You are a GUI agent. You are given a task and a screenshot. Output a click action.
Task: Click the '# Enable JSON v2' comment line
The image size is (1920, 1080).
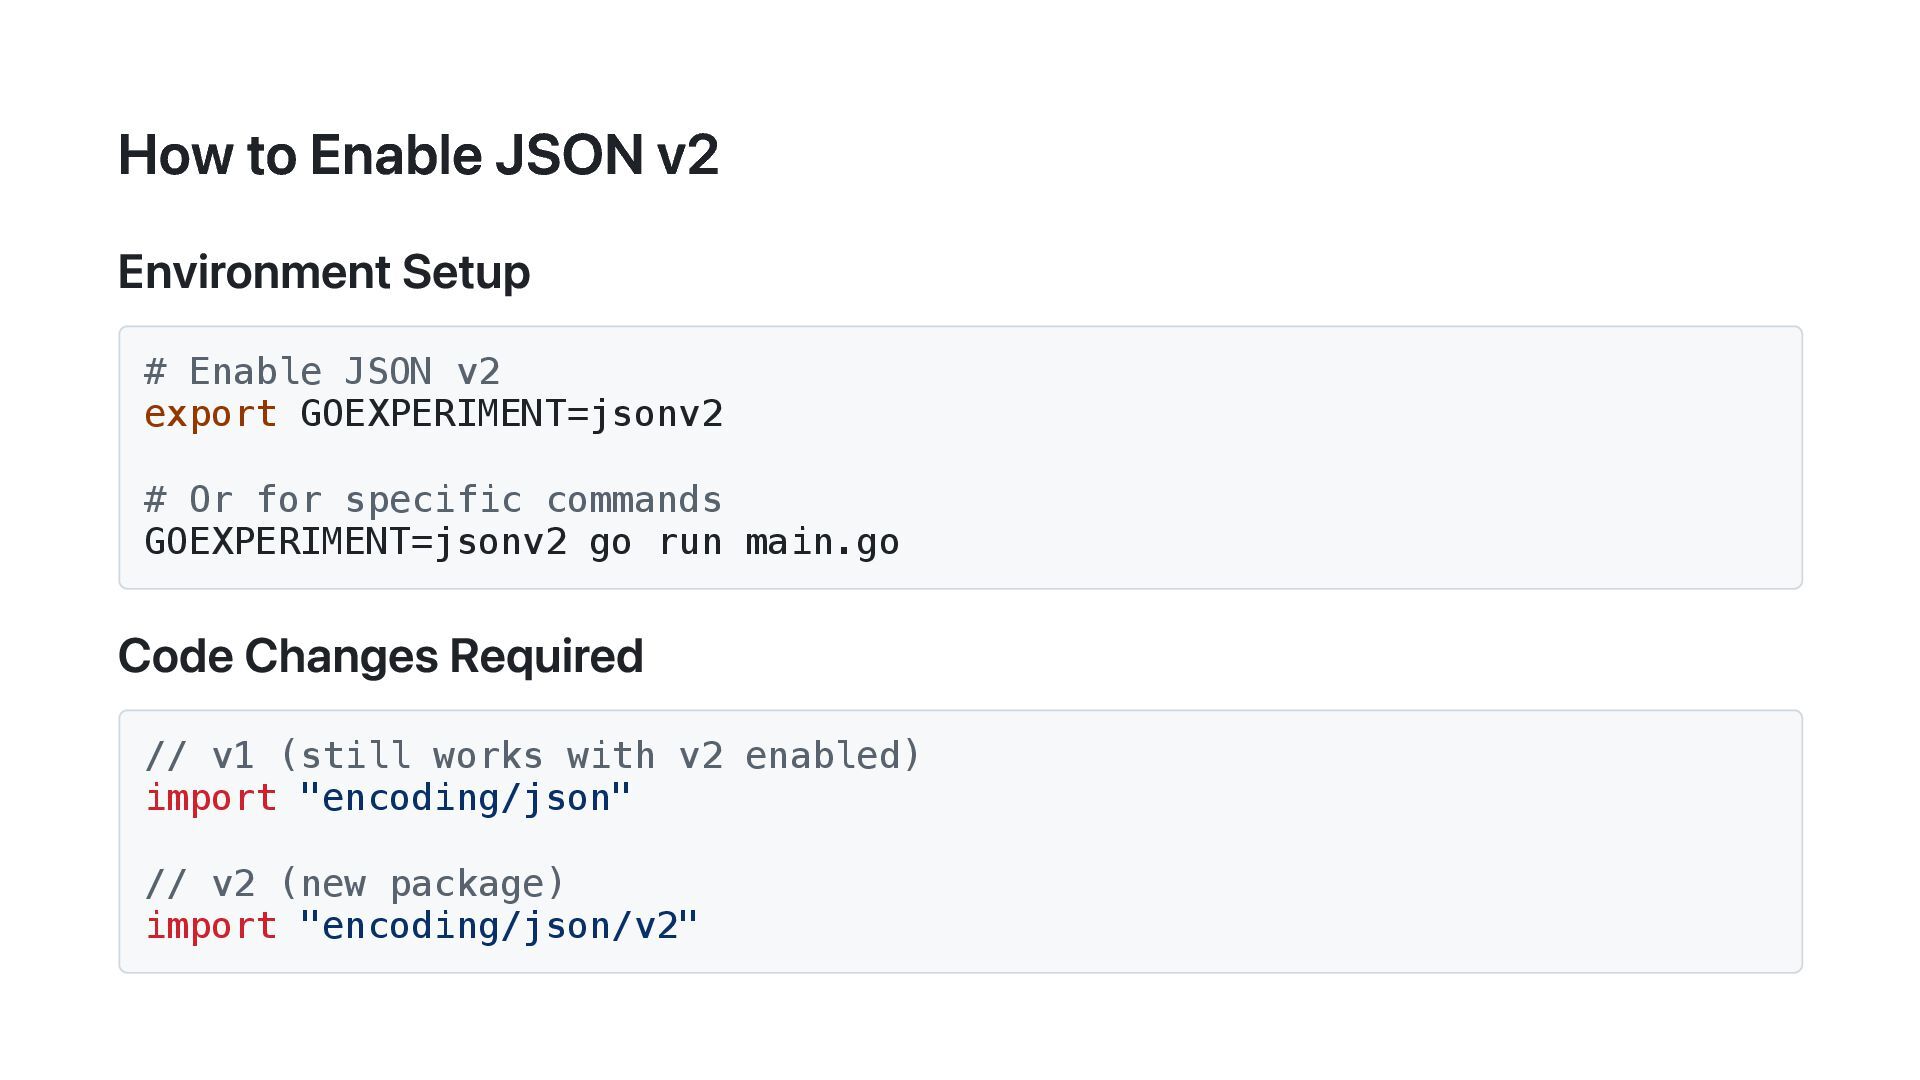coord(322,372)
